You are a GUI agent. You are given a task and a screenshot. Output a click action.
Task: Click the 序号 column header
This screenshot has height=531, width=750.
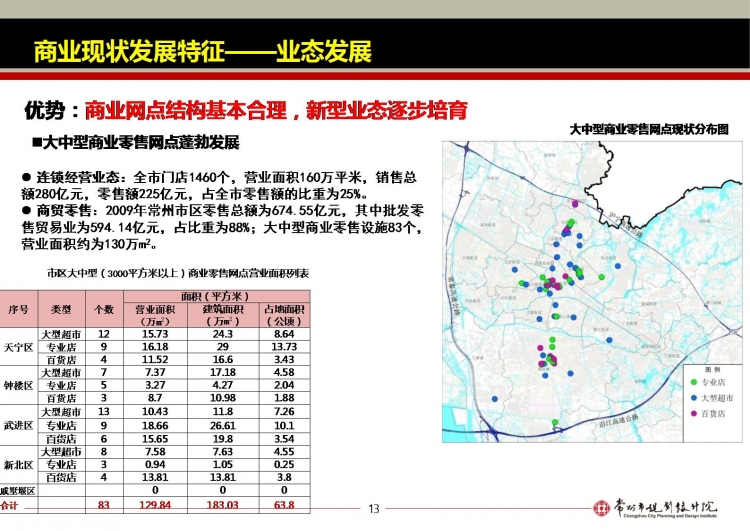tap(19, 310)
